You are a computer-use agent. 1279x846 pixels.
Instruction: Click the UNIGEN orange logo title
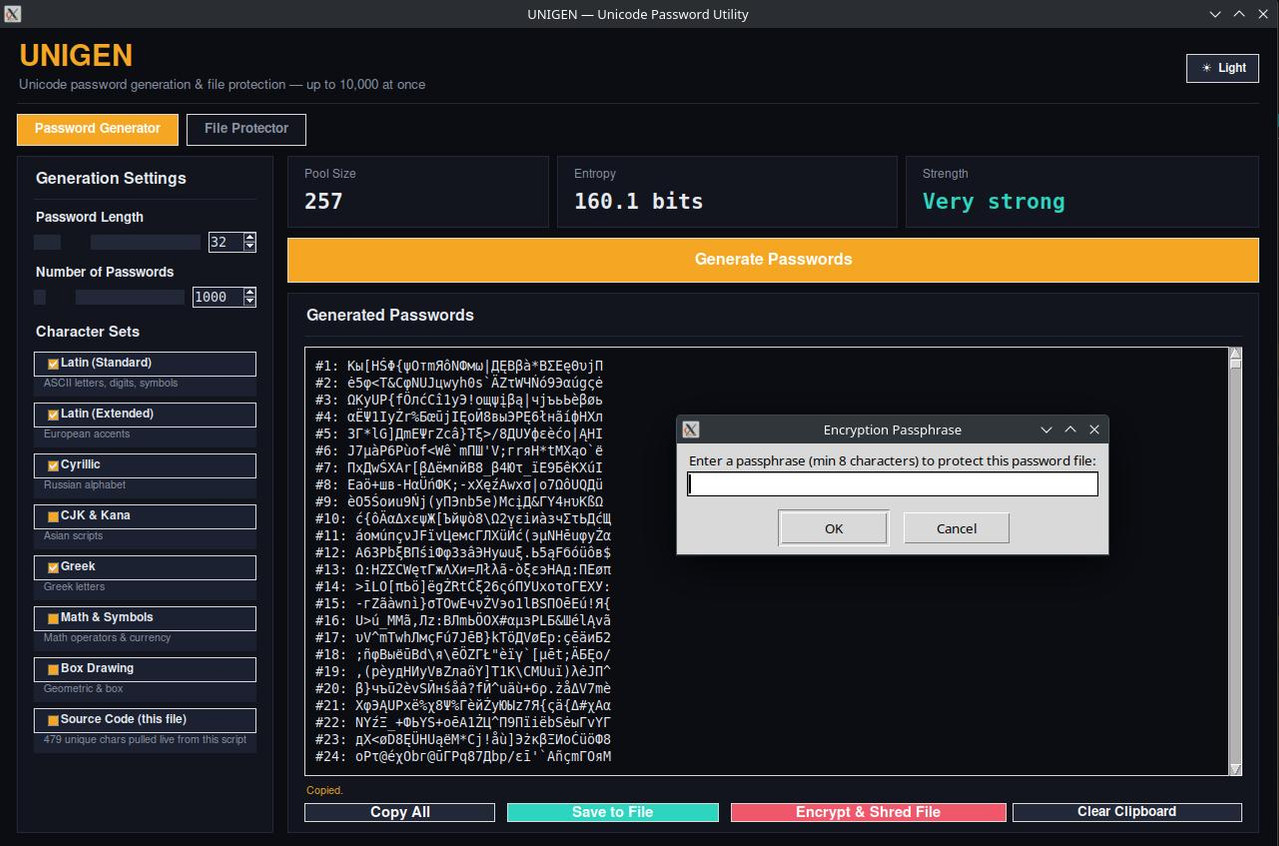click(x=76, y=55)
